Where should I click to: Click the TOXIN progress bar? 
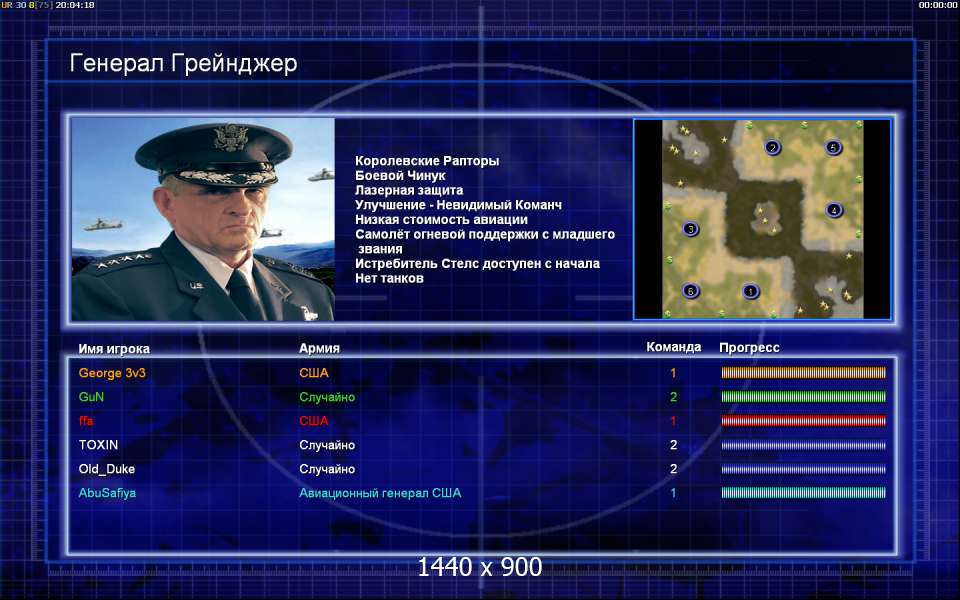click(x=803, y=445)
